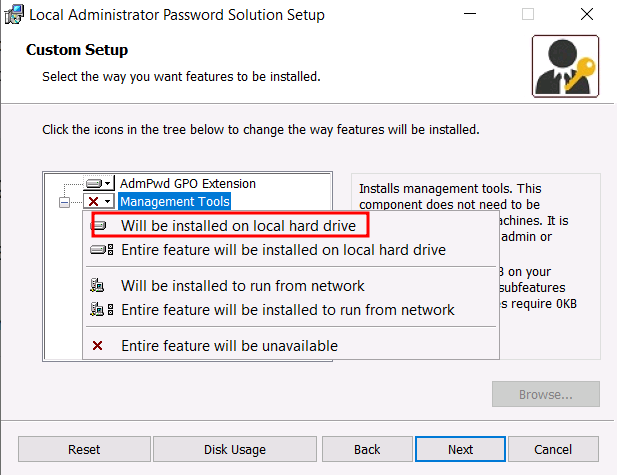Go Back to previous setup page
This screenshot has width=617, height=475.
(367, 449)
